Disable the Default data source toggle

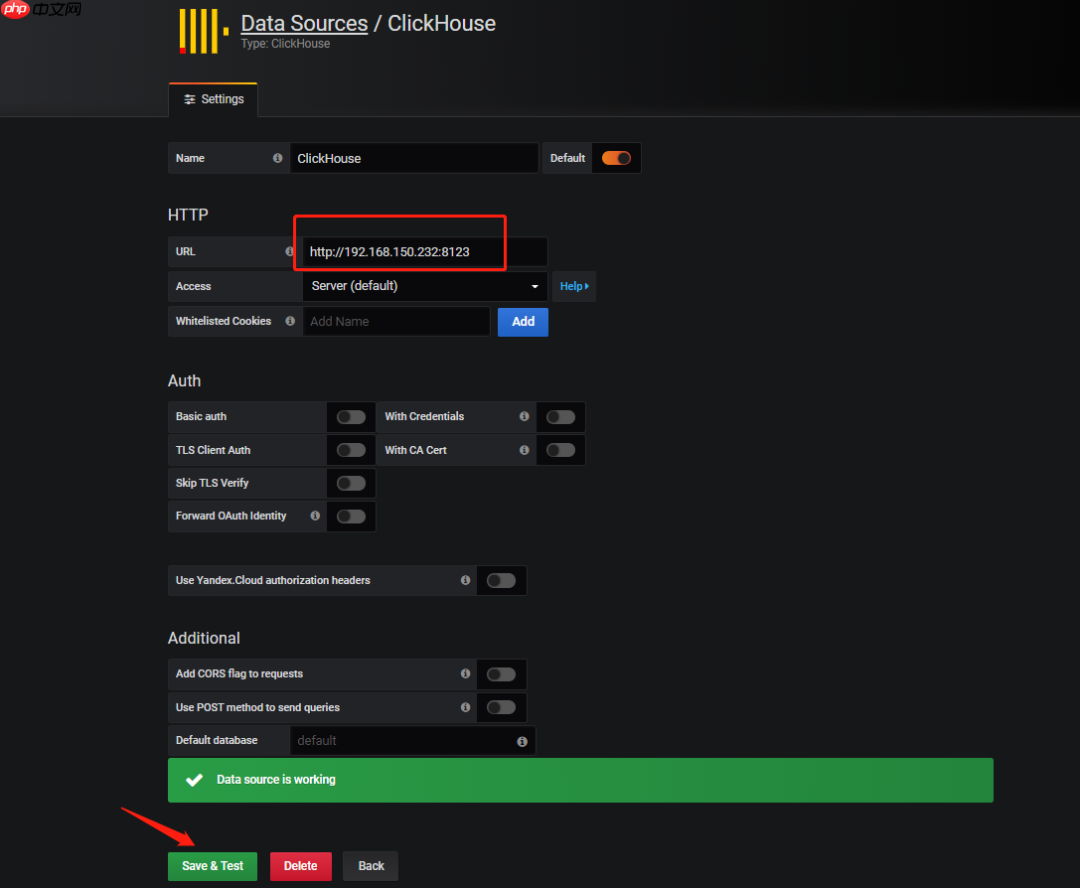tap(616, 158)
